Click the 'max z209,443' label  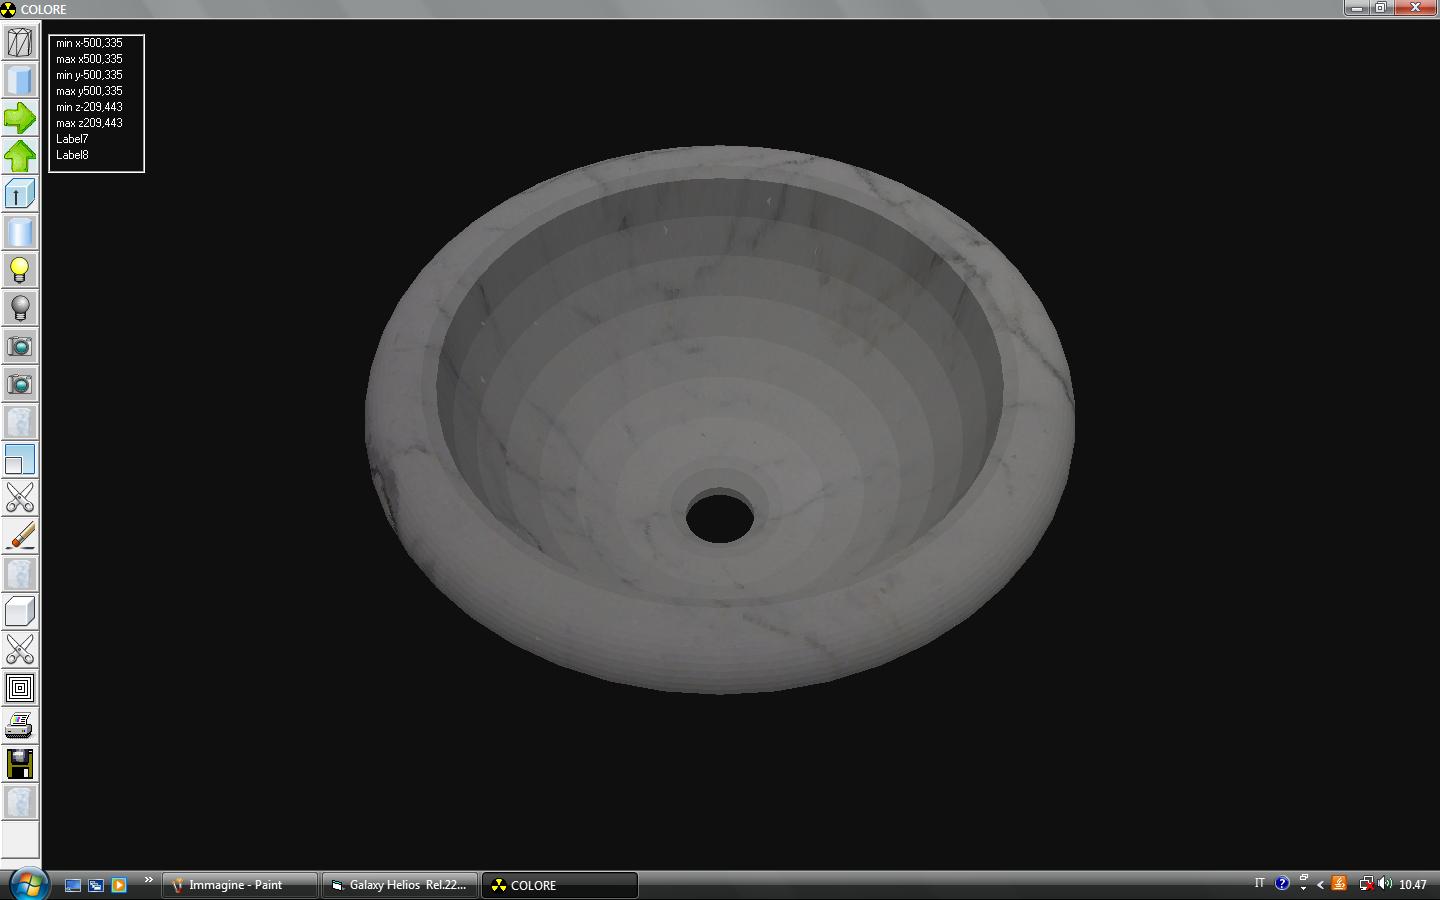(89, 123)
